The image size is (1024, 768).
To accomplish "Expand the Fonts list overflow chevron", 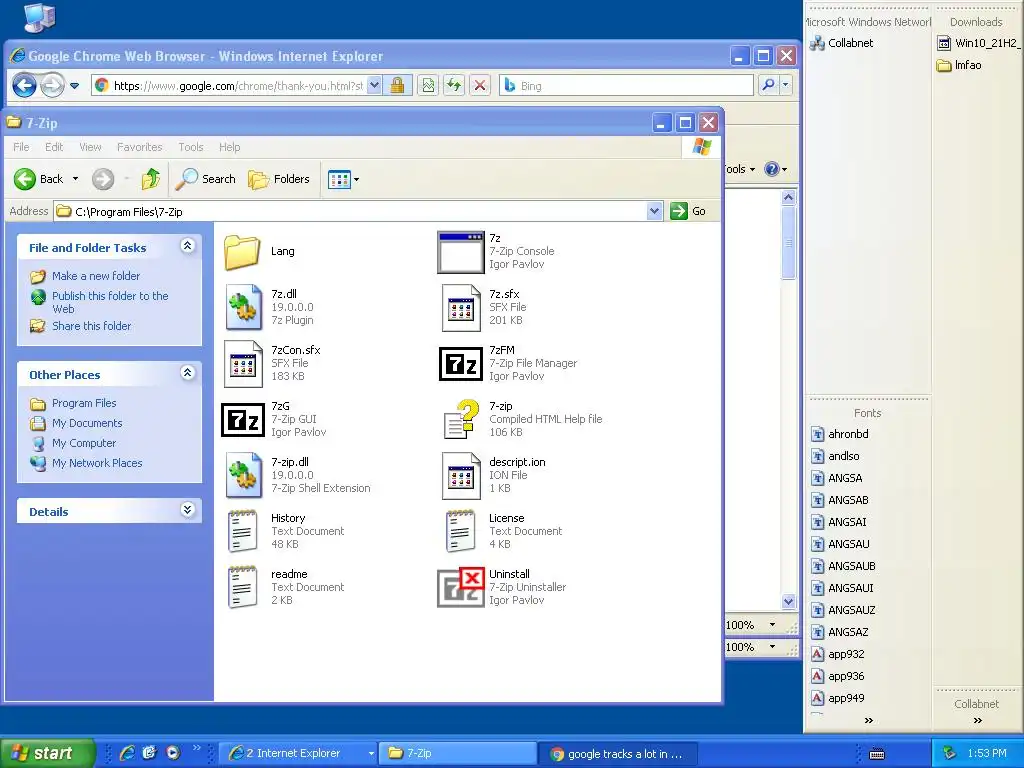I will (869, 720).
